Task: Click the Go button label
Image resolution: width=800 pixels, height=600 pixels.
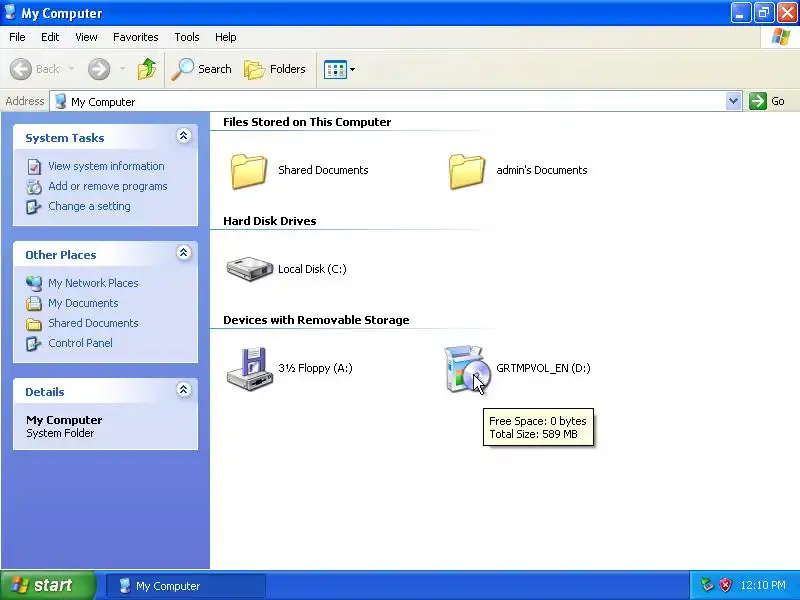Action: click(778, 102)
